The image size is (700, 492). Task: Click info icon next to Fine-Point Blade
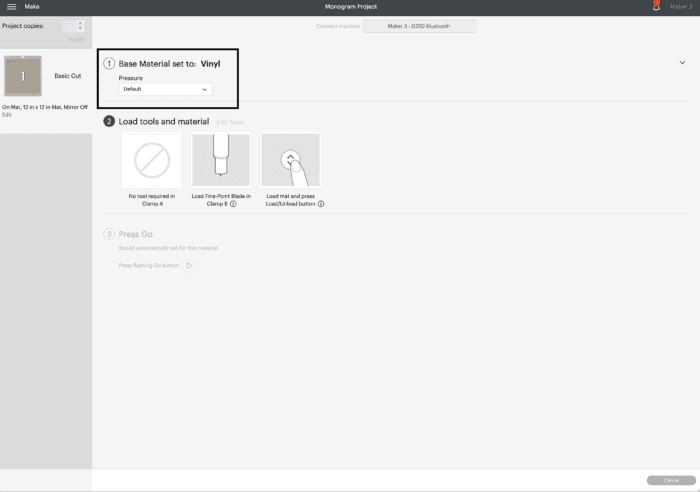tap(233, 203)
